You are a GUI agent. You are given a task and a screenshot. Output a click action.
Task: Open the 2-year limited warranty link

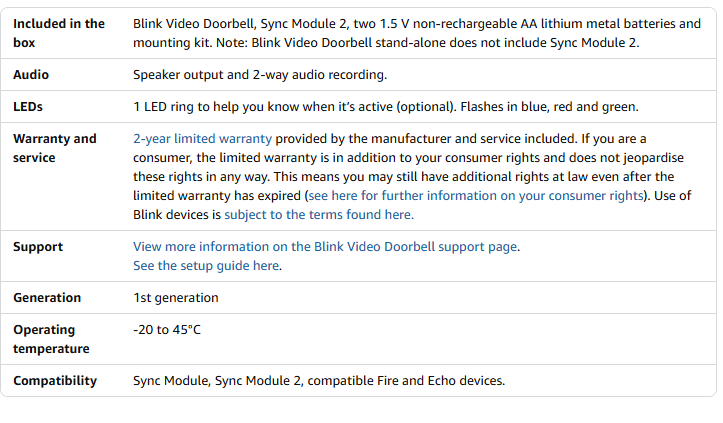[202, 139]
